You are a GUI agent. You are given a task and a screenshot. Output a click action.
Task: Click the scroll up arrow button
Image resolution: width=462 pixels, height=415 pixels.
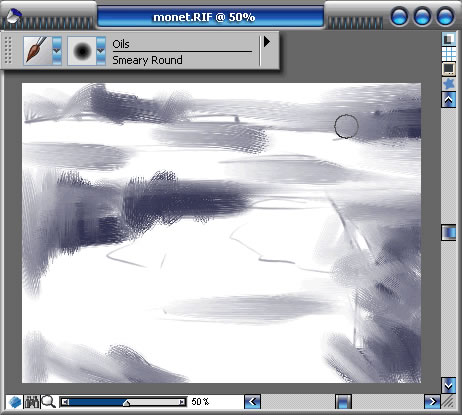(449, 100)
